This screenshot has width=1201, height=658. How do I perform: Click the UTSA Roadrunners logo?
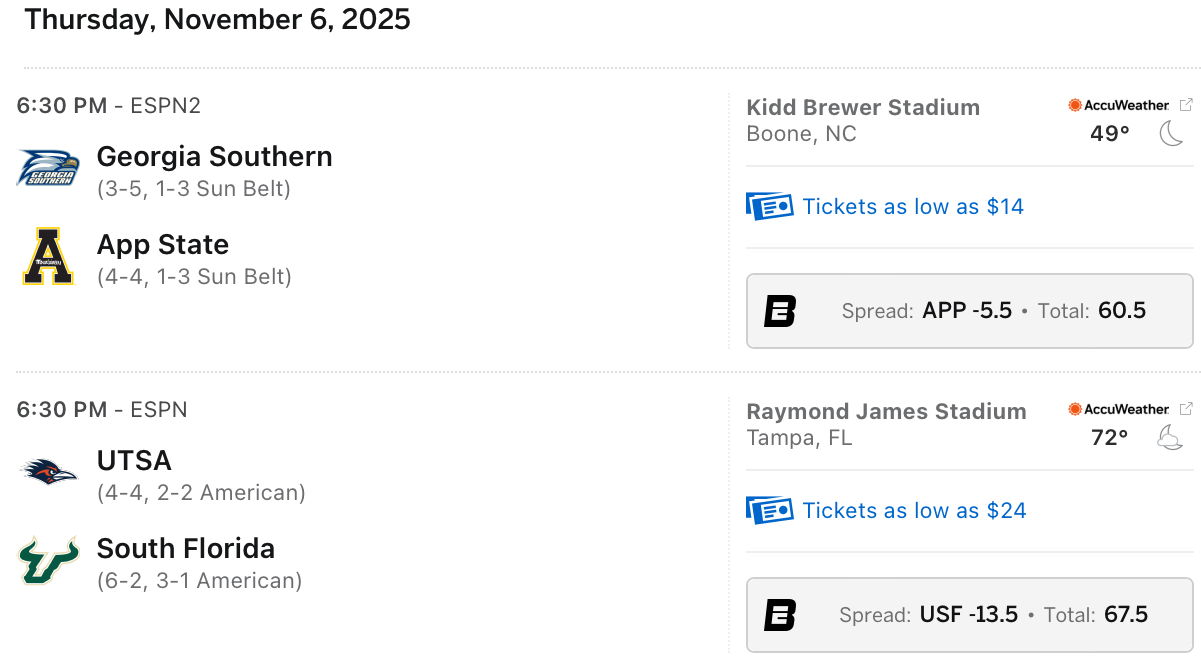point(47,471)
